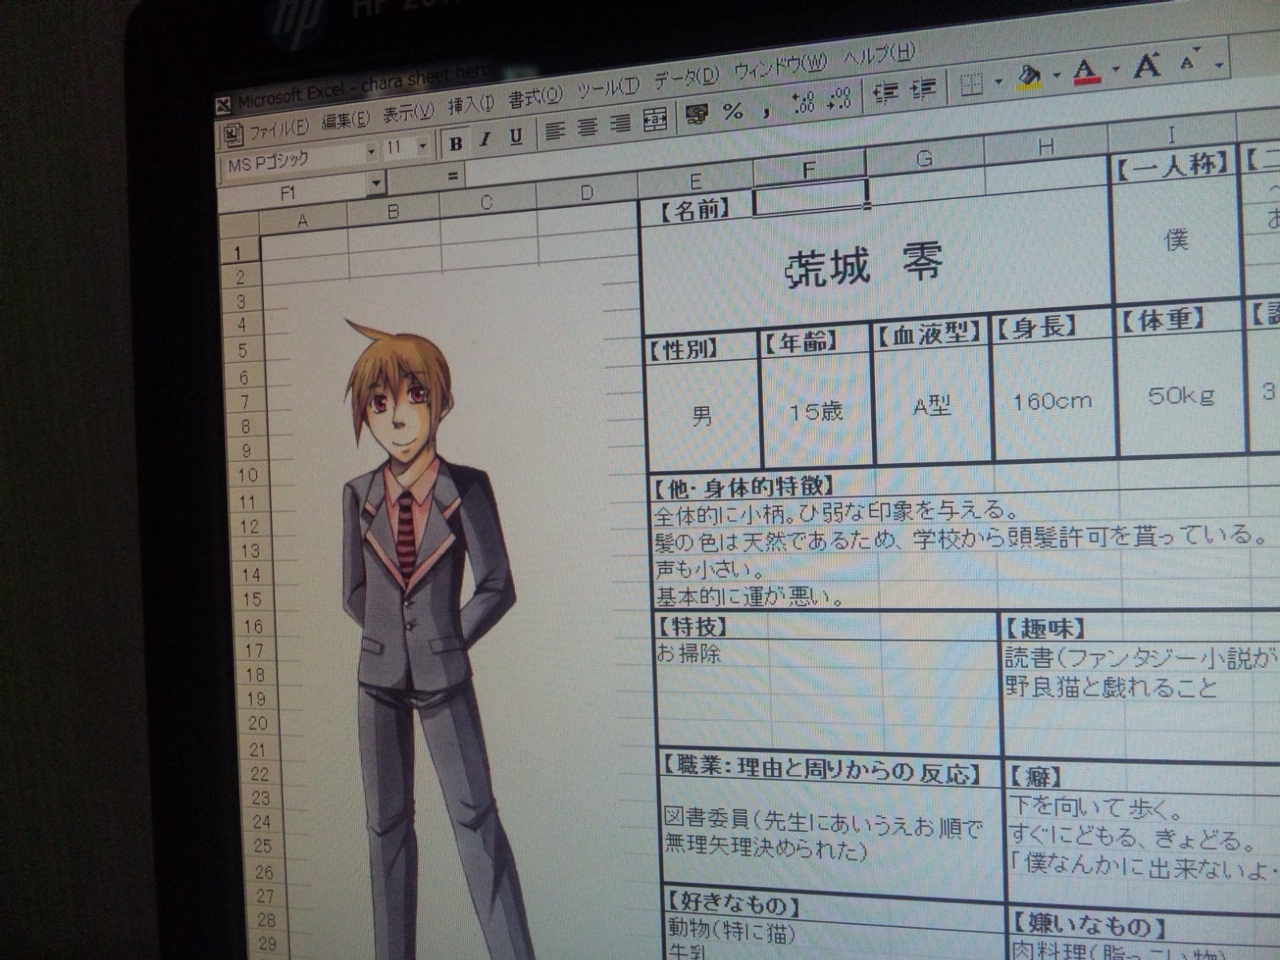
Task: Click the cell containing 僕
Action: click(x=1177, y=240)
